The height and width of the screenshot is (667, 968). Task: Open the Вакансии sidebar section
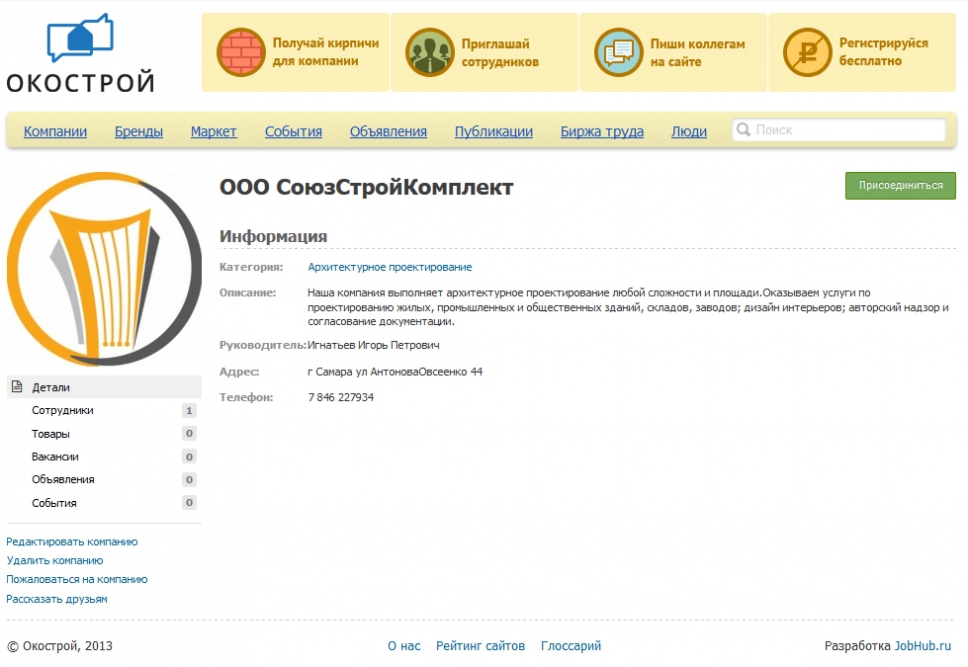click(55, 456)
